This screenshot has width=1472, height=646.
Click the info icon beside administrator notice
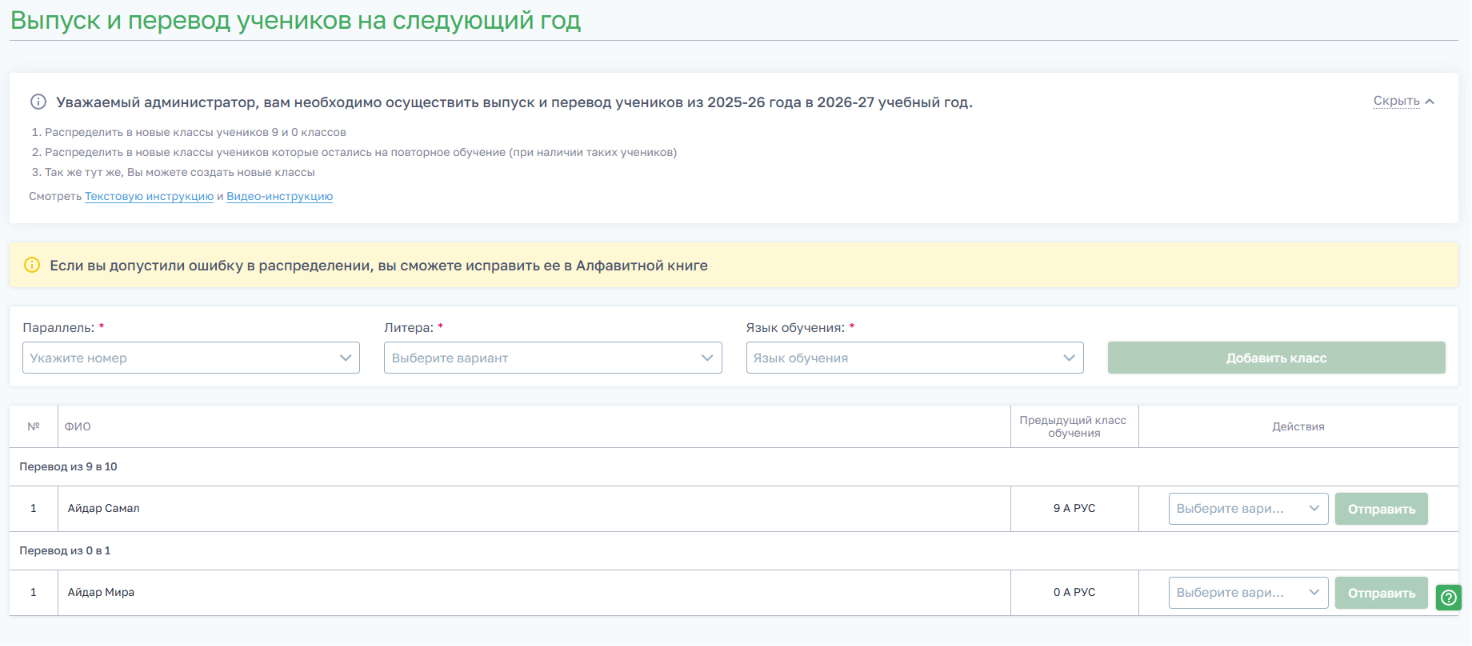point(38,102)
